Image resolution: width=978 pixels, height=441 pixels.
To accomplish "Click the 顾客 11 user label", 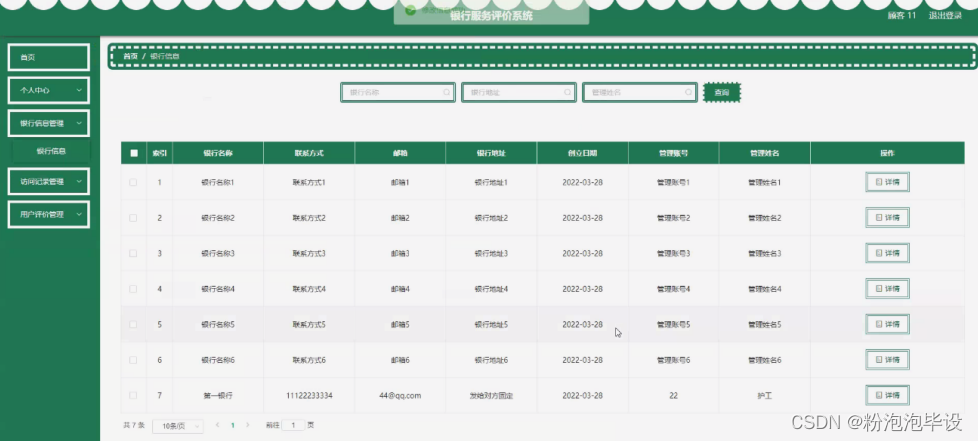I will 902,16.
